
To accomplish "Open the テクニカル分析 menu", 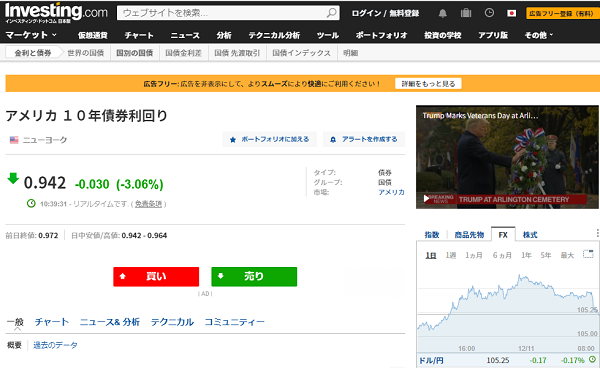I will (x=274, y=35).
